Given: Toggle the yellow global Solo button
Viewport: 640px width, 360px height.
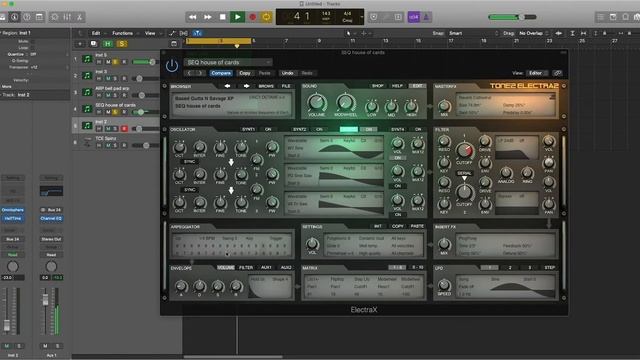Looking at the screenshot, I should (122, 44).
